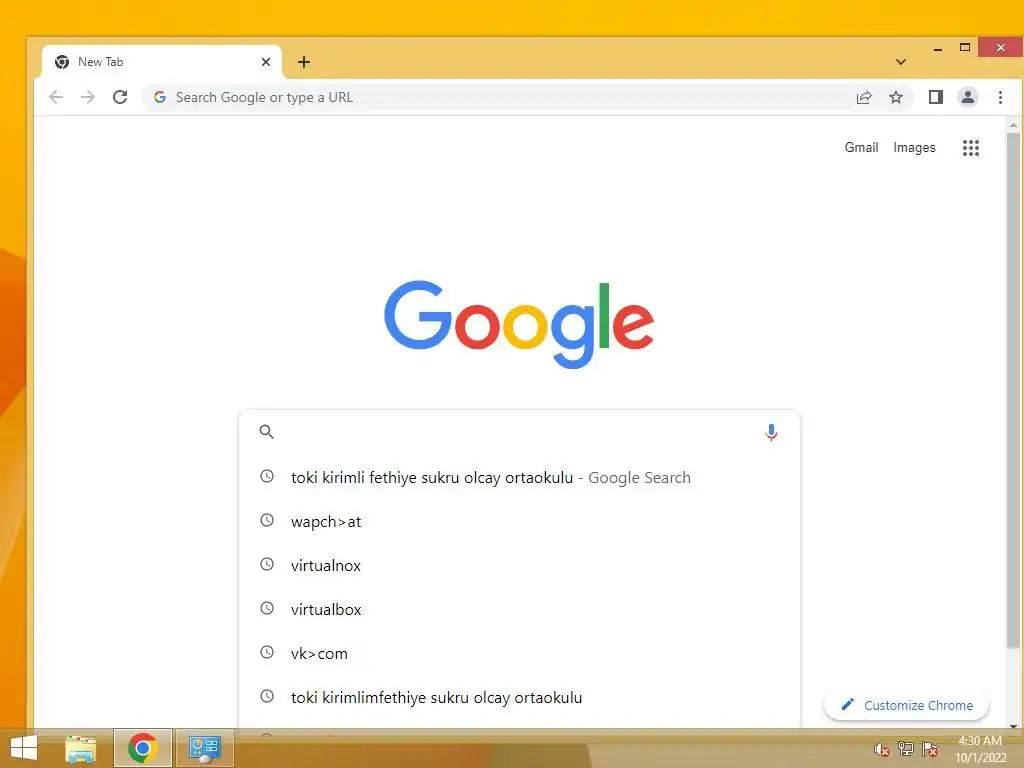Open the network tray icon

click(x=905, y=749)
